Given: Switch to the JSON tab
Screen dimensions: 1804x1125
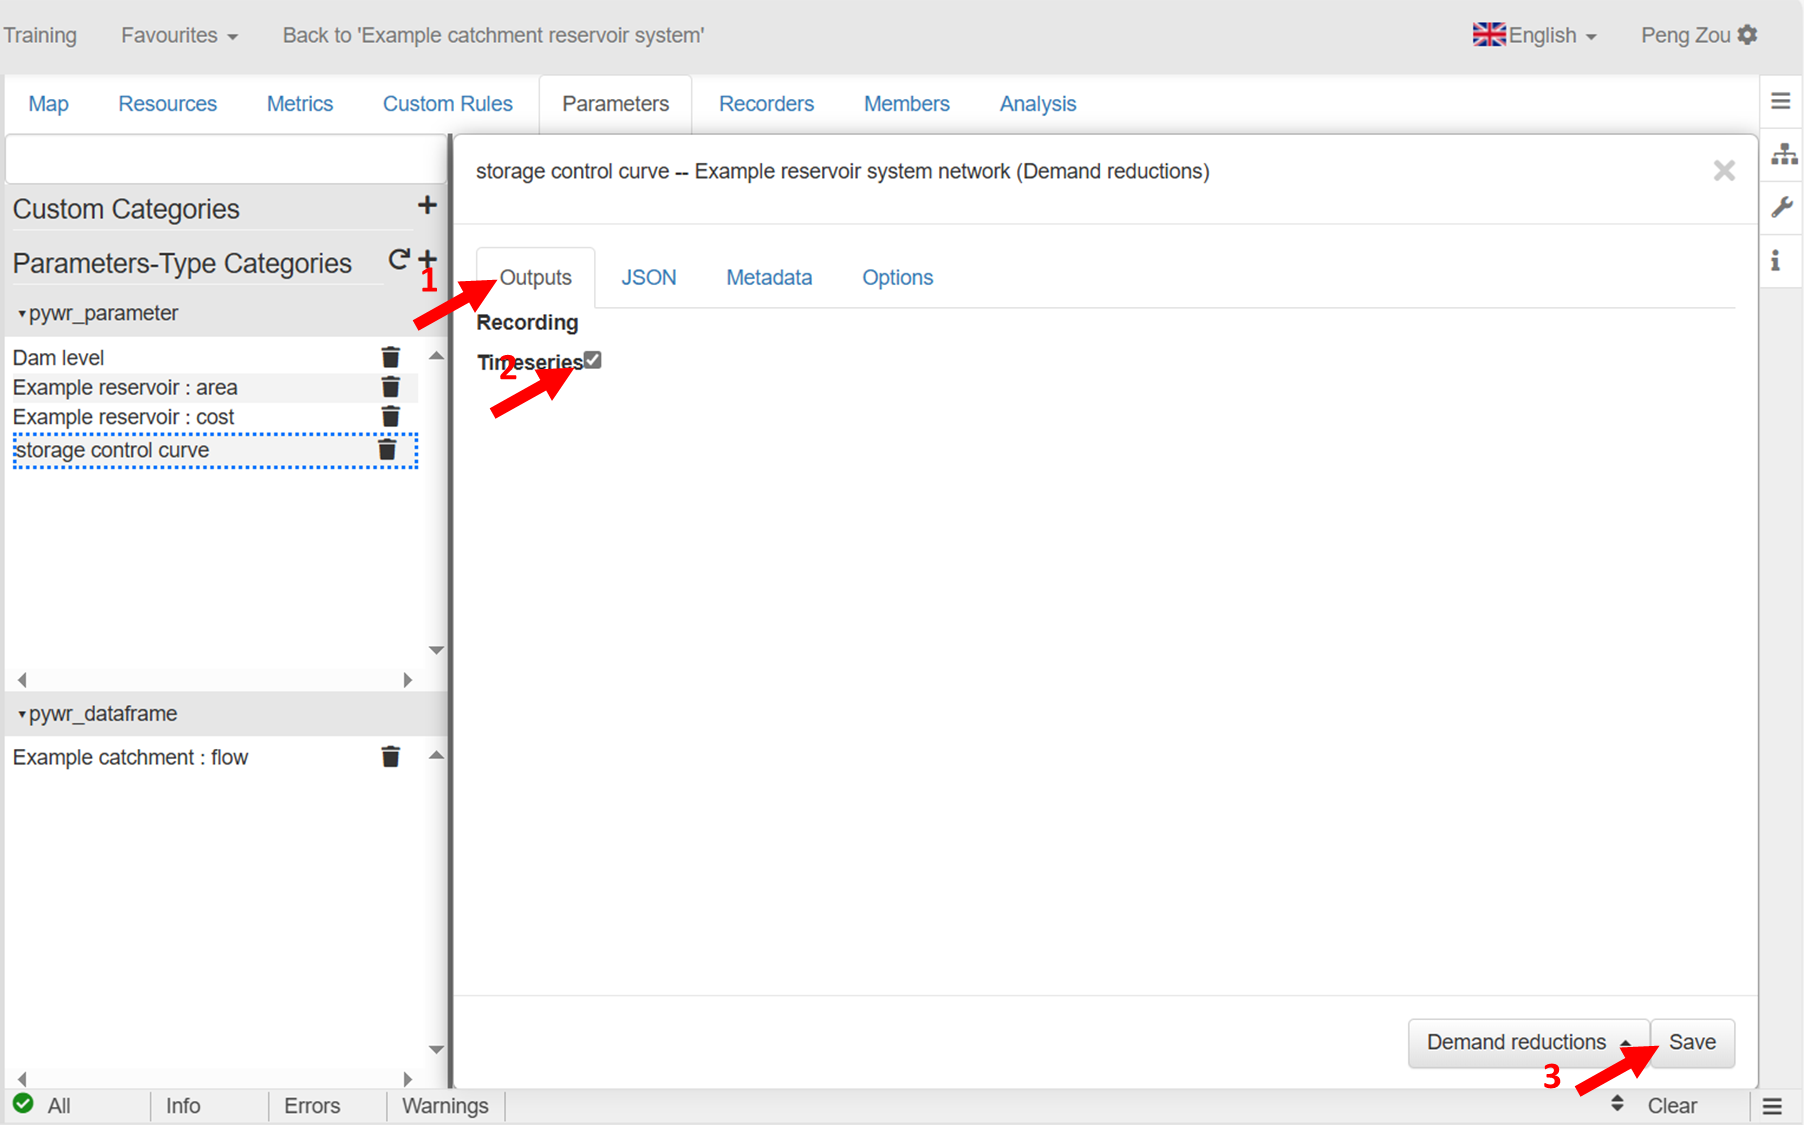Looking at the screenshot, I should coord(648,277).
